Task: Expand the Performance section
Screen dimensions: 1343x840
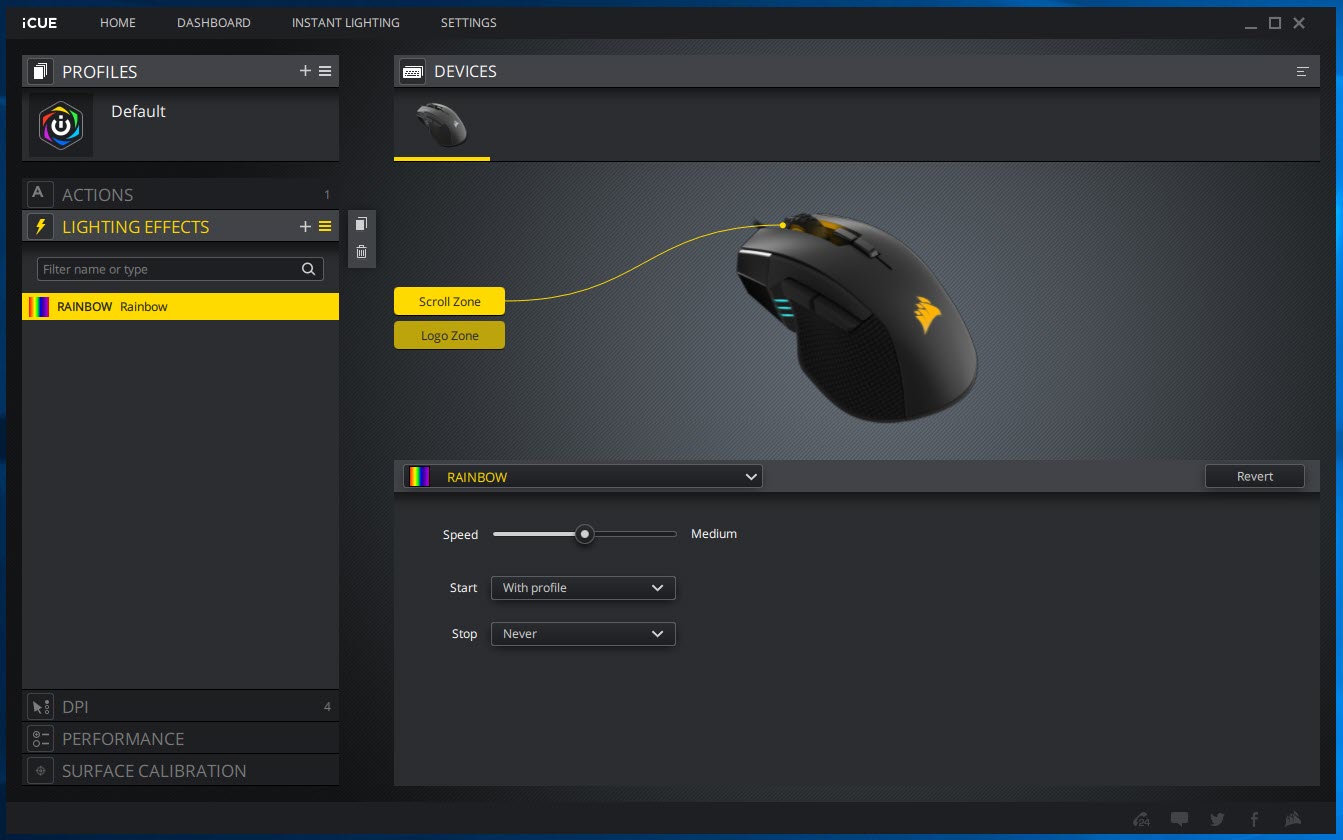Action: tap(180, 738)
